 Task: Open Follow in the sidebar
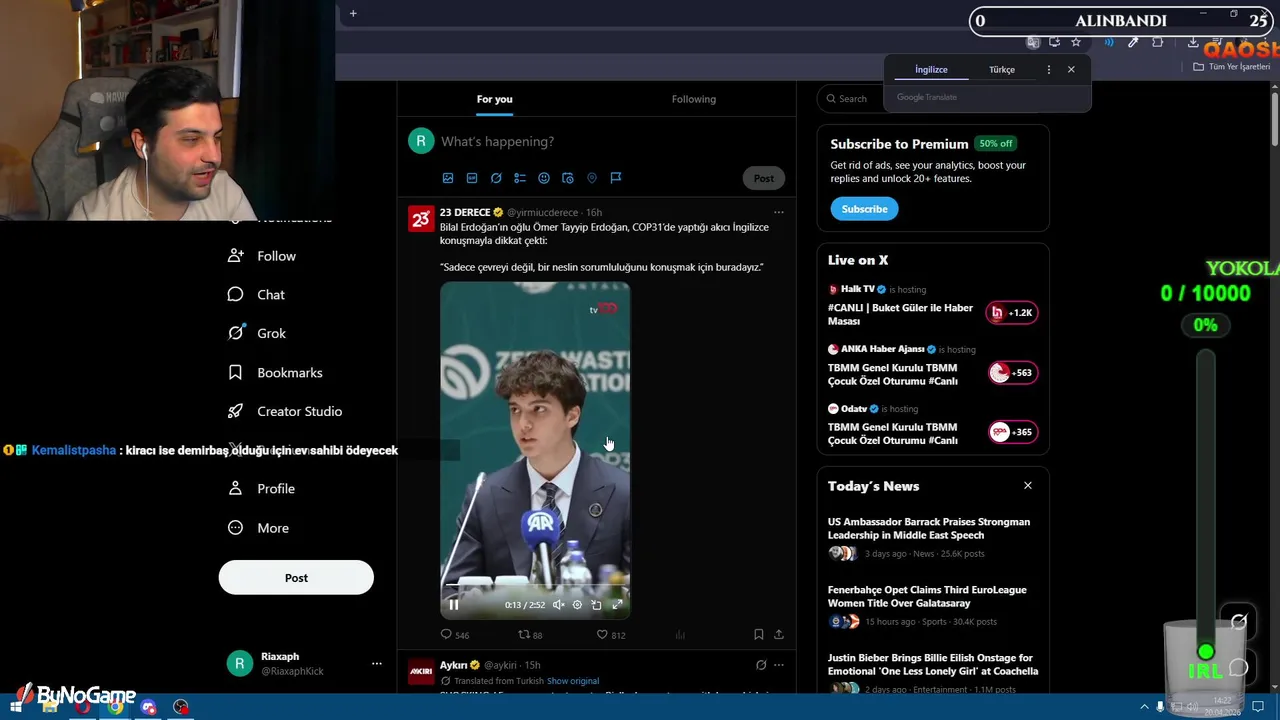262,256
